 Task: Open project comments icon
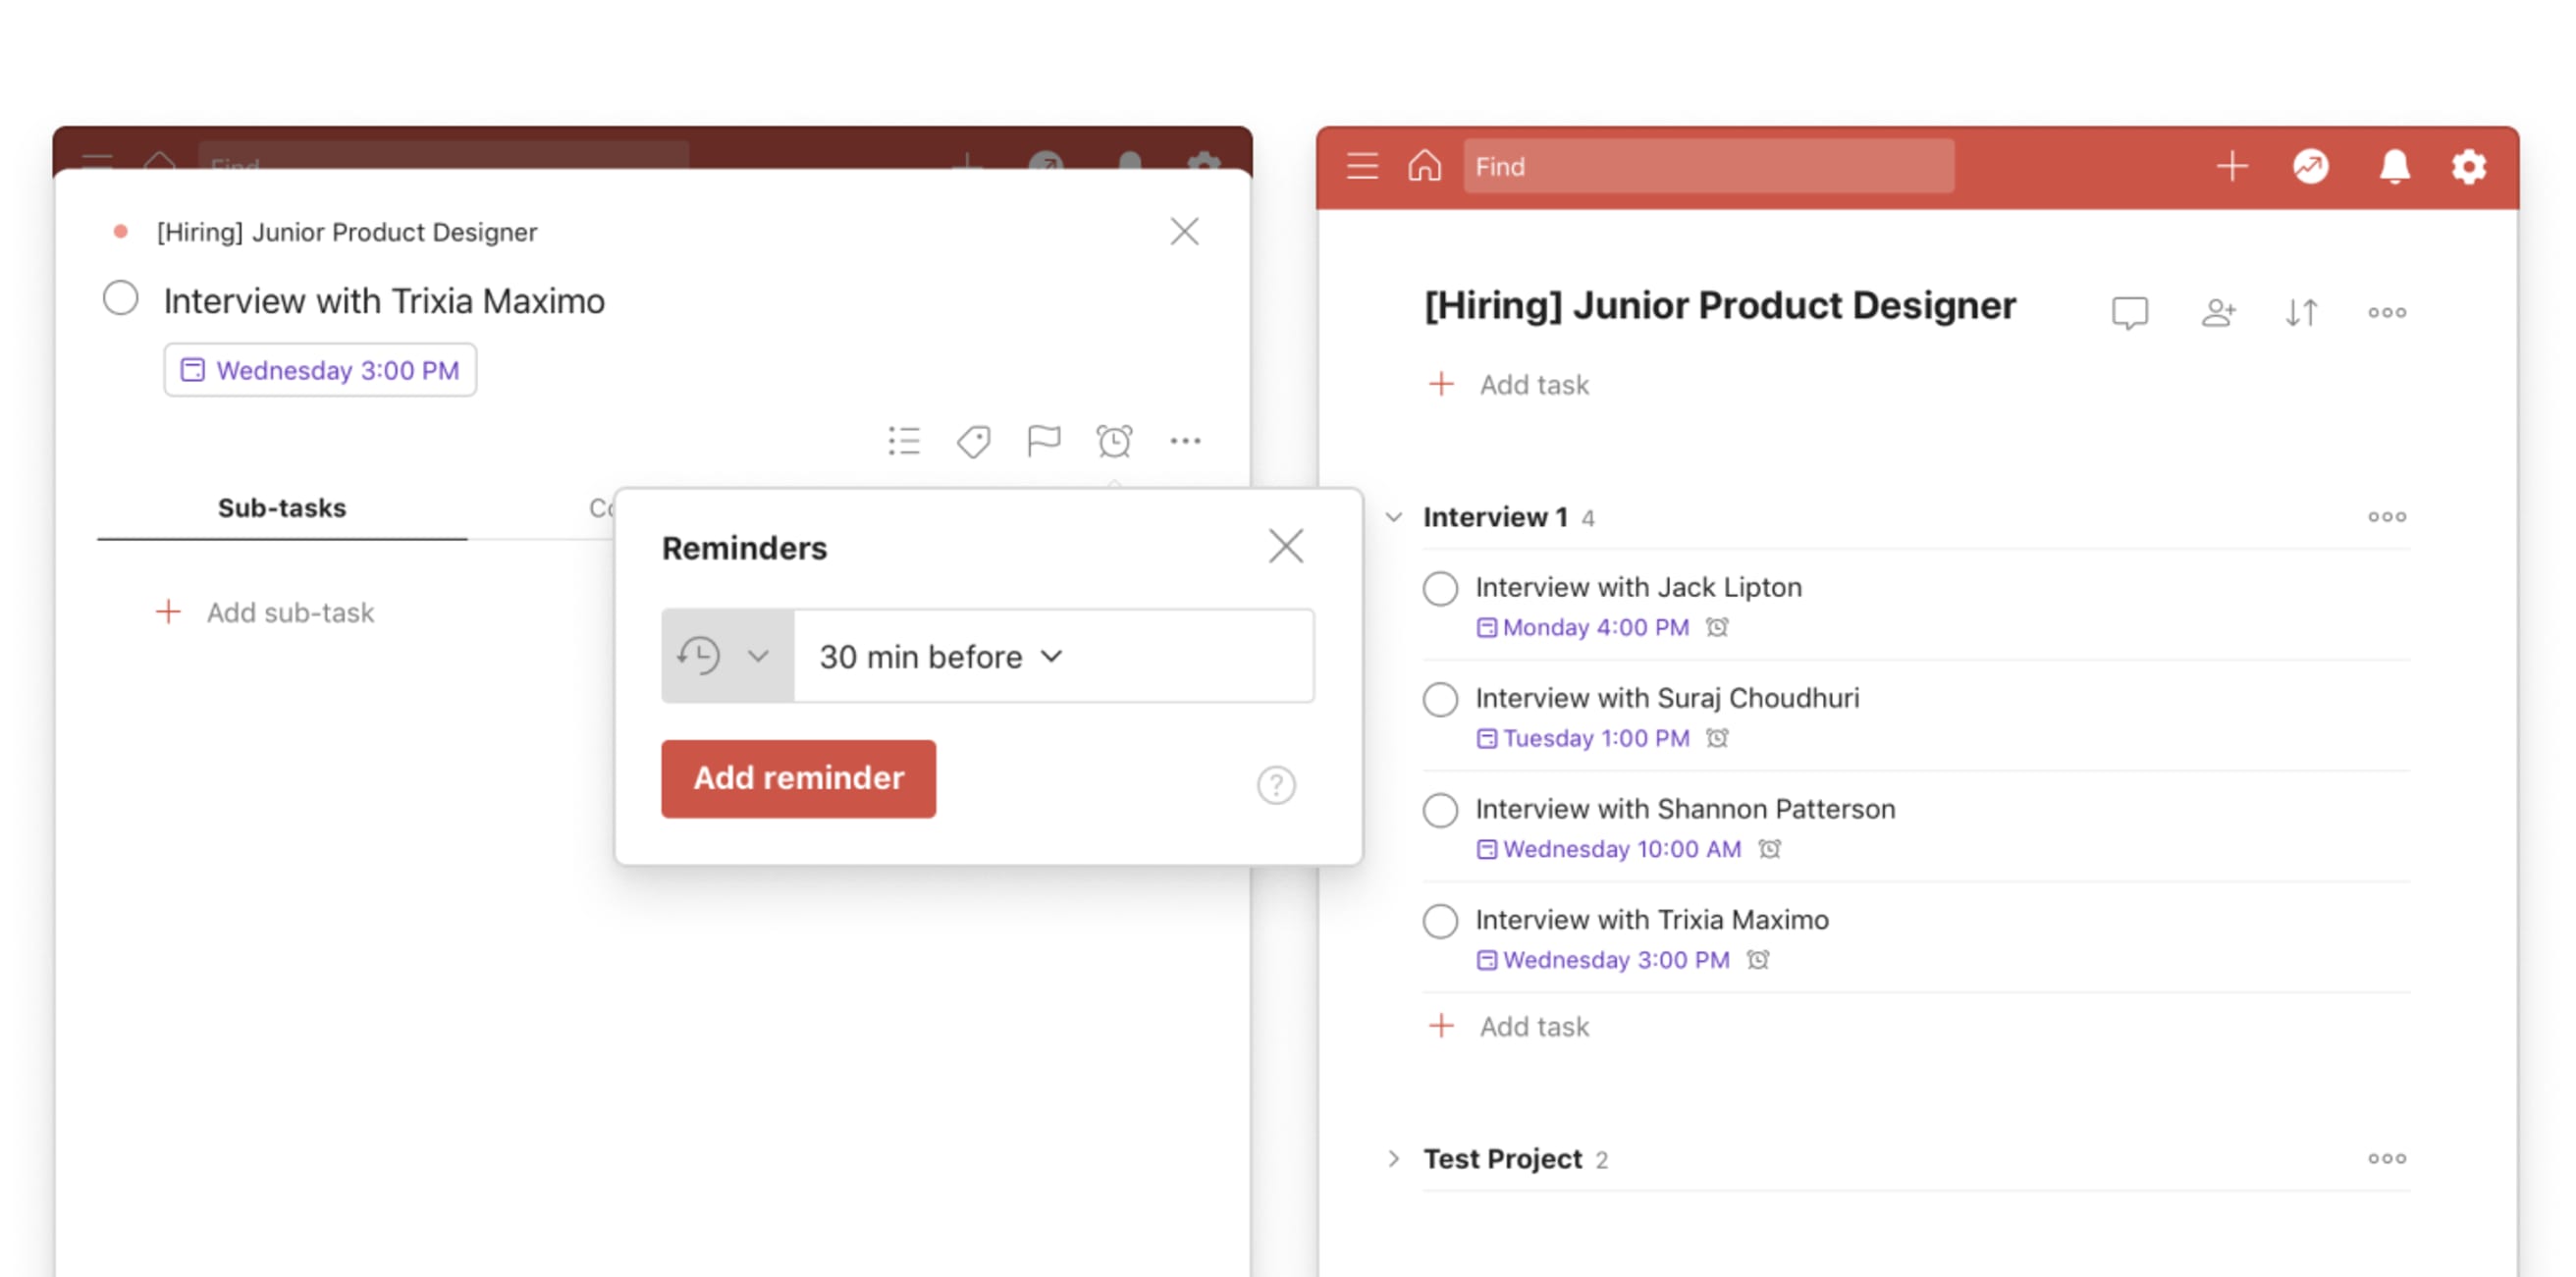pyautogui.click(x=2129, y=311)
